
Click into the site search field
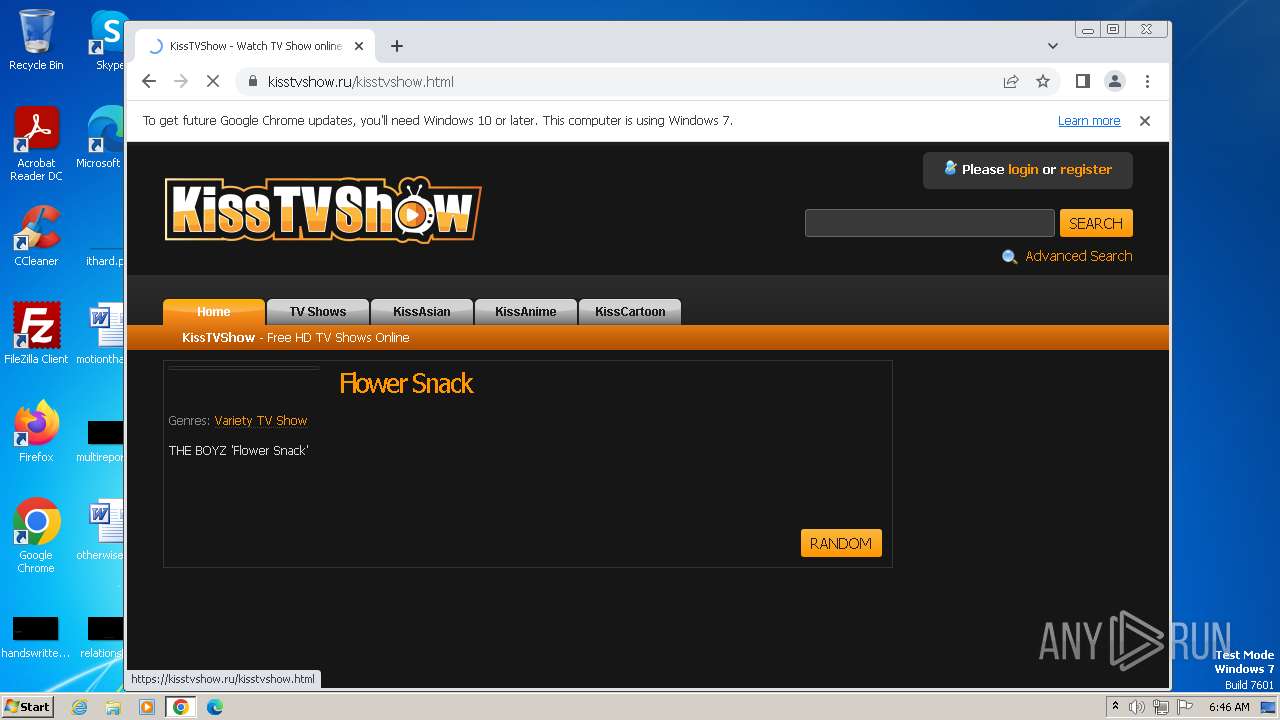coord(929,223)
